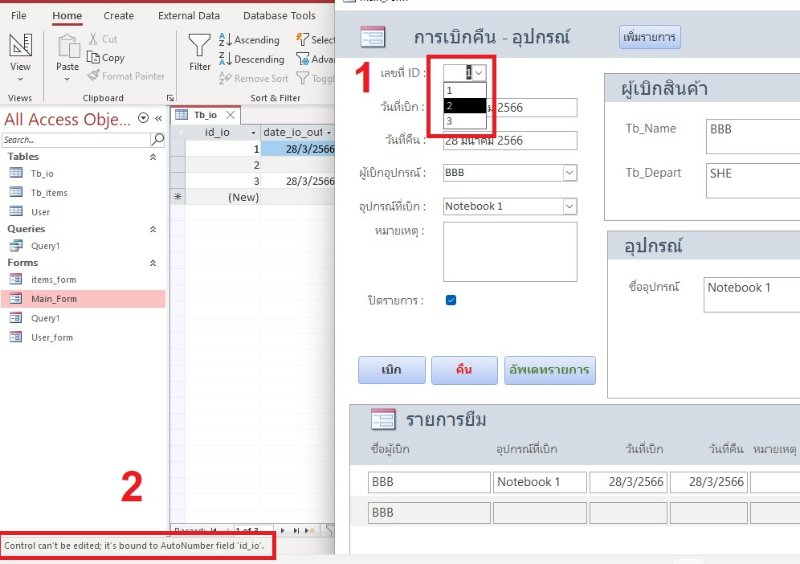This screenshot has height=564, width=800.
Task: Collapse the Forms group
Action: (153, 263)
